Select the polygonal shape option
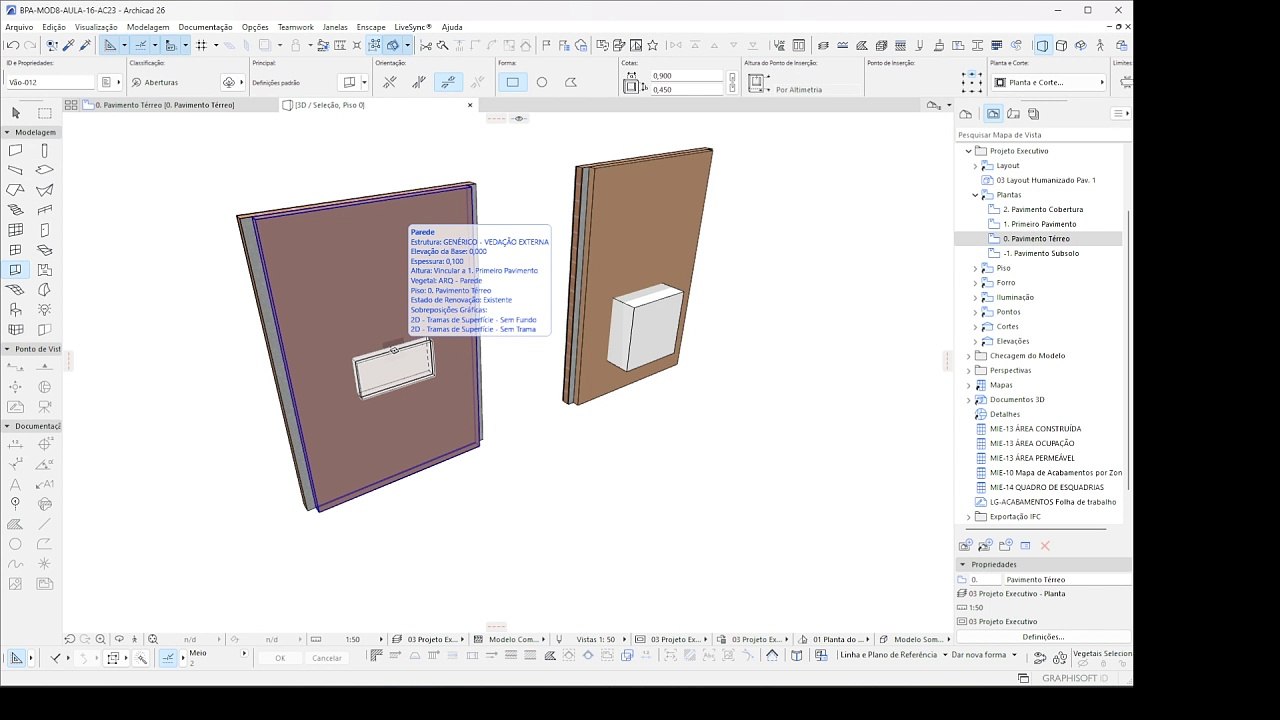 [571, 82]
